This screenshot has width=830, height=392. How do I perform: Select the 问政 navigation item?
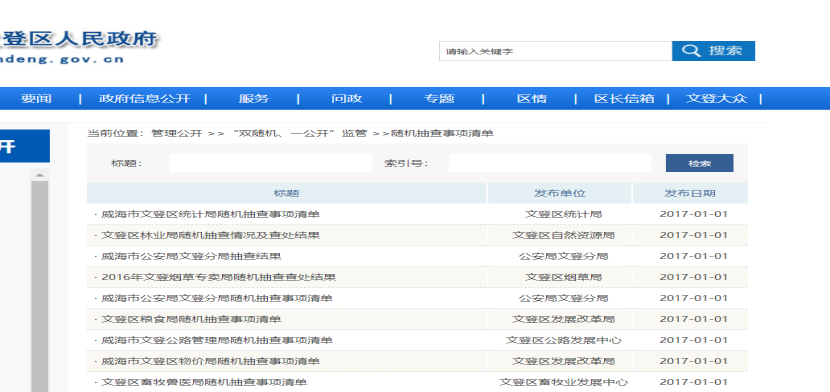point(347,98)
